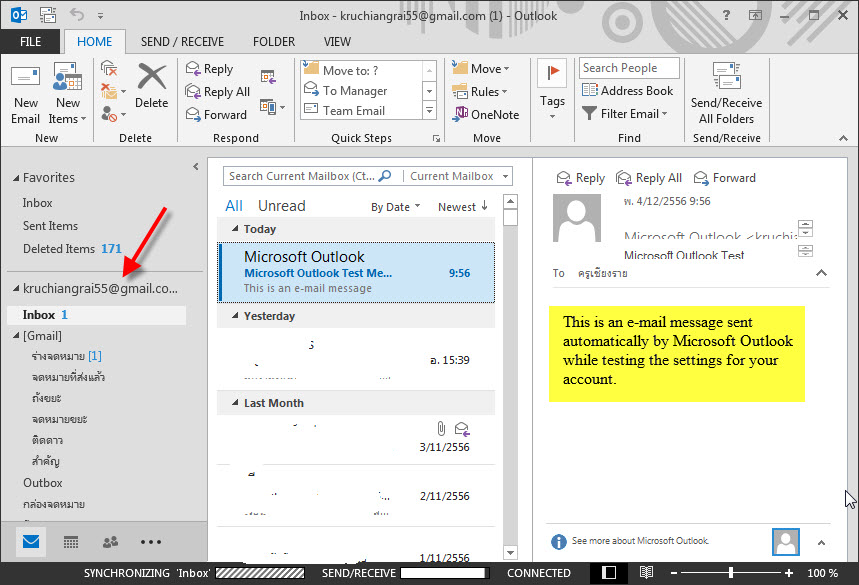Click Forward in the Respond group
The height and width of the screenshot is (585, 859).
pos(216,114)
